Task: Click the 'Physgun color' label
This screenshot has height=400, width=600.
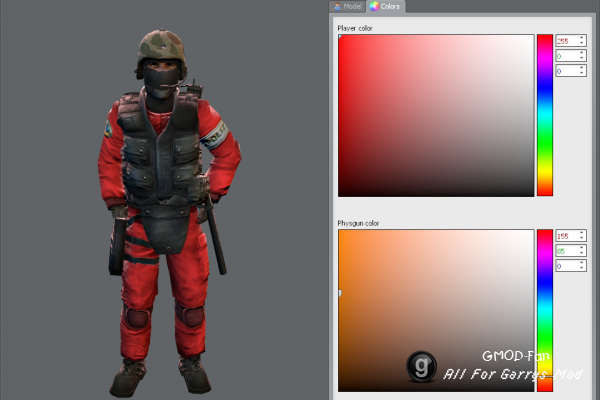Action: click(x=358, y=223)
